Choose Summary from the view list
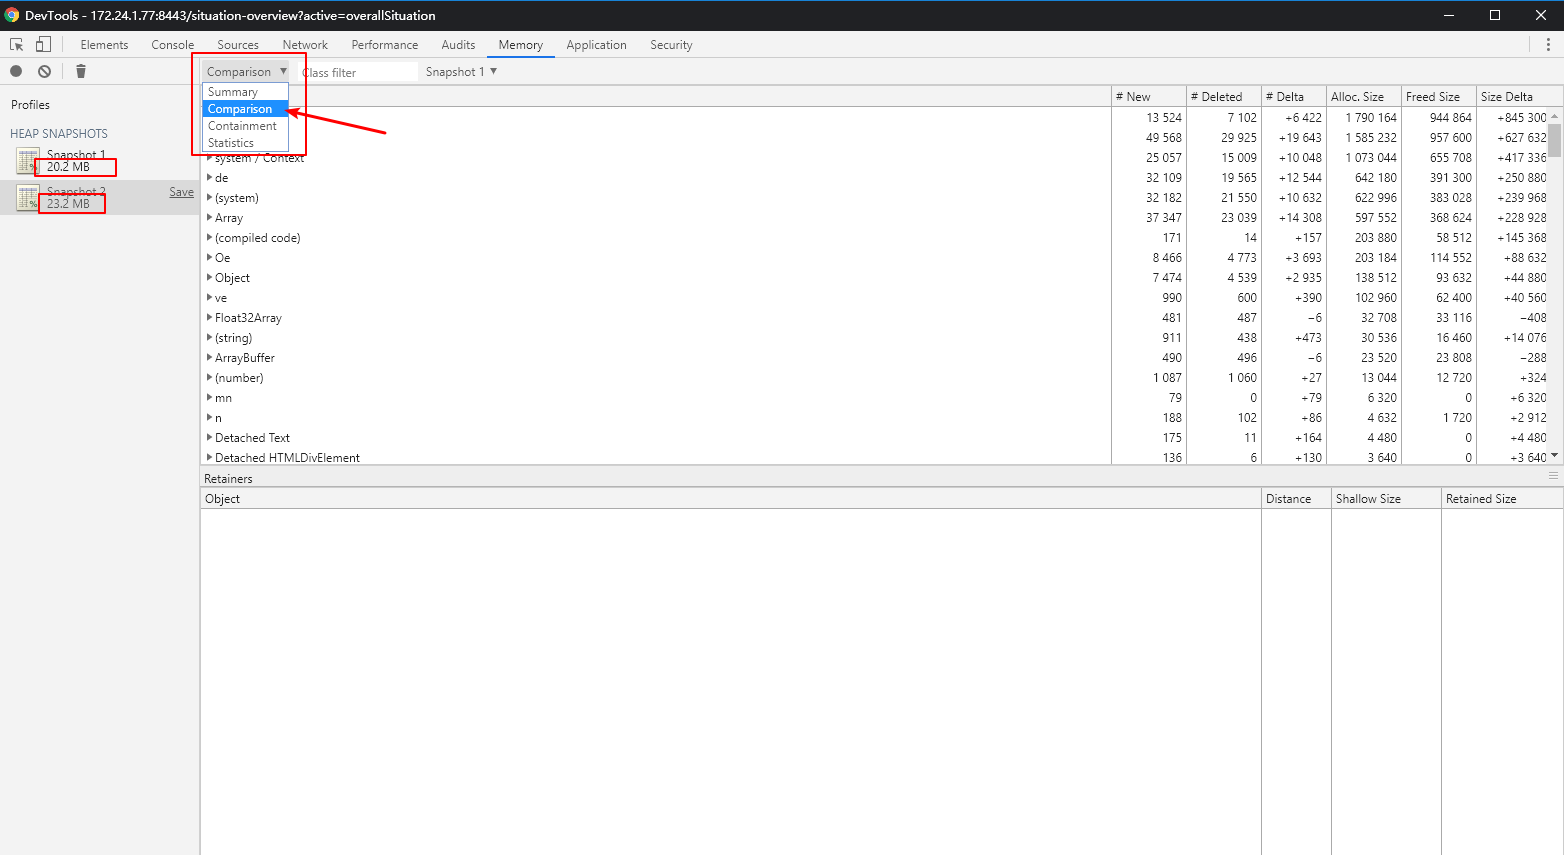The width and height of the screenshot is (1564, 855). tap(245, 92)
